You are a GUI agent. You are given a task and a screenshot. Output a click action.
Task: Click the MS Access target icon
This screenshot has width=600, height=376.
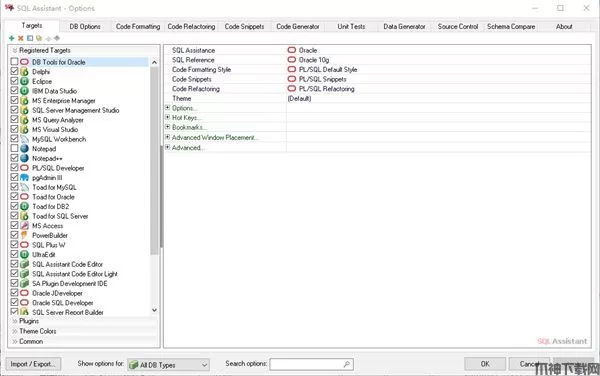pyautogui.click(x=24, y=226)
